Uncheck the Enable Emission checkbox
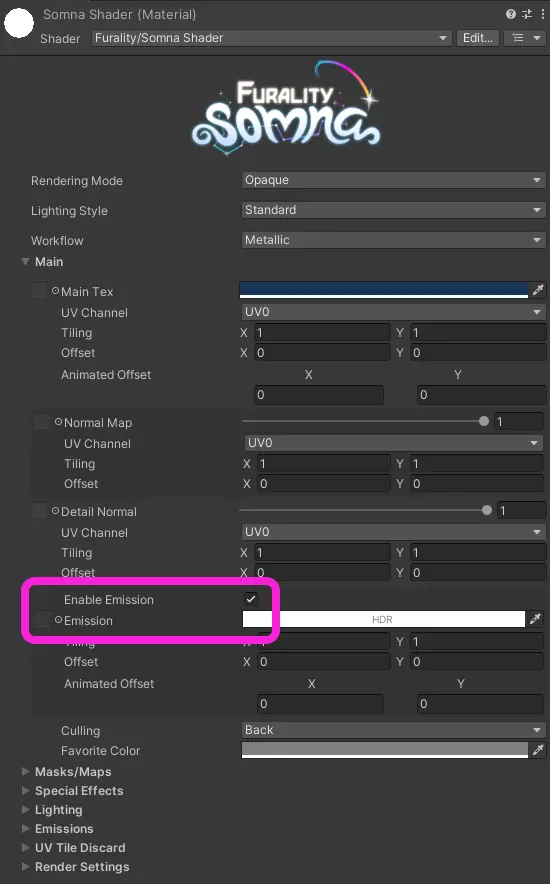Viewport: 550px width, 884px height. 251,599
